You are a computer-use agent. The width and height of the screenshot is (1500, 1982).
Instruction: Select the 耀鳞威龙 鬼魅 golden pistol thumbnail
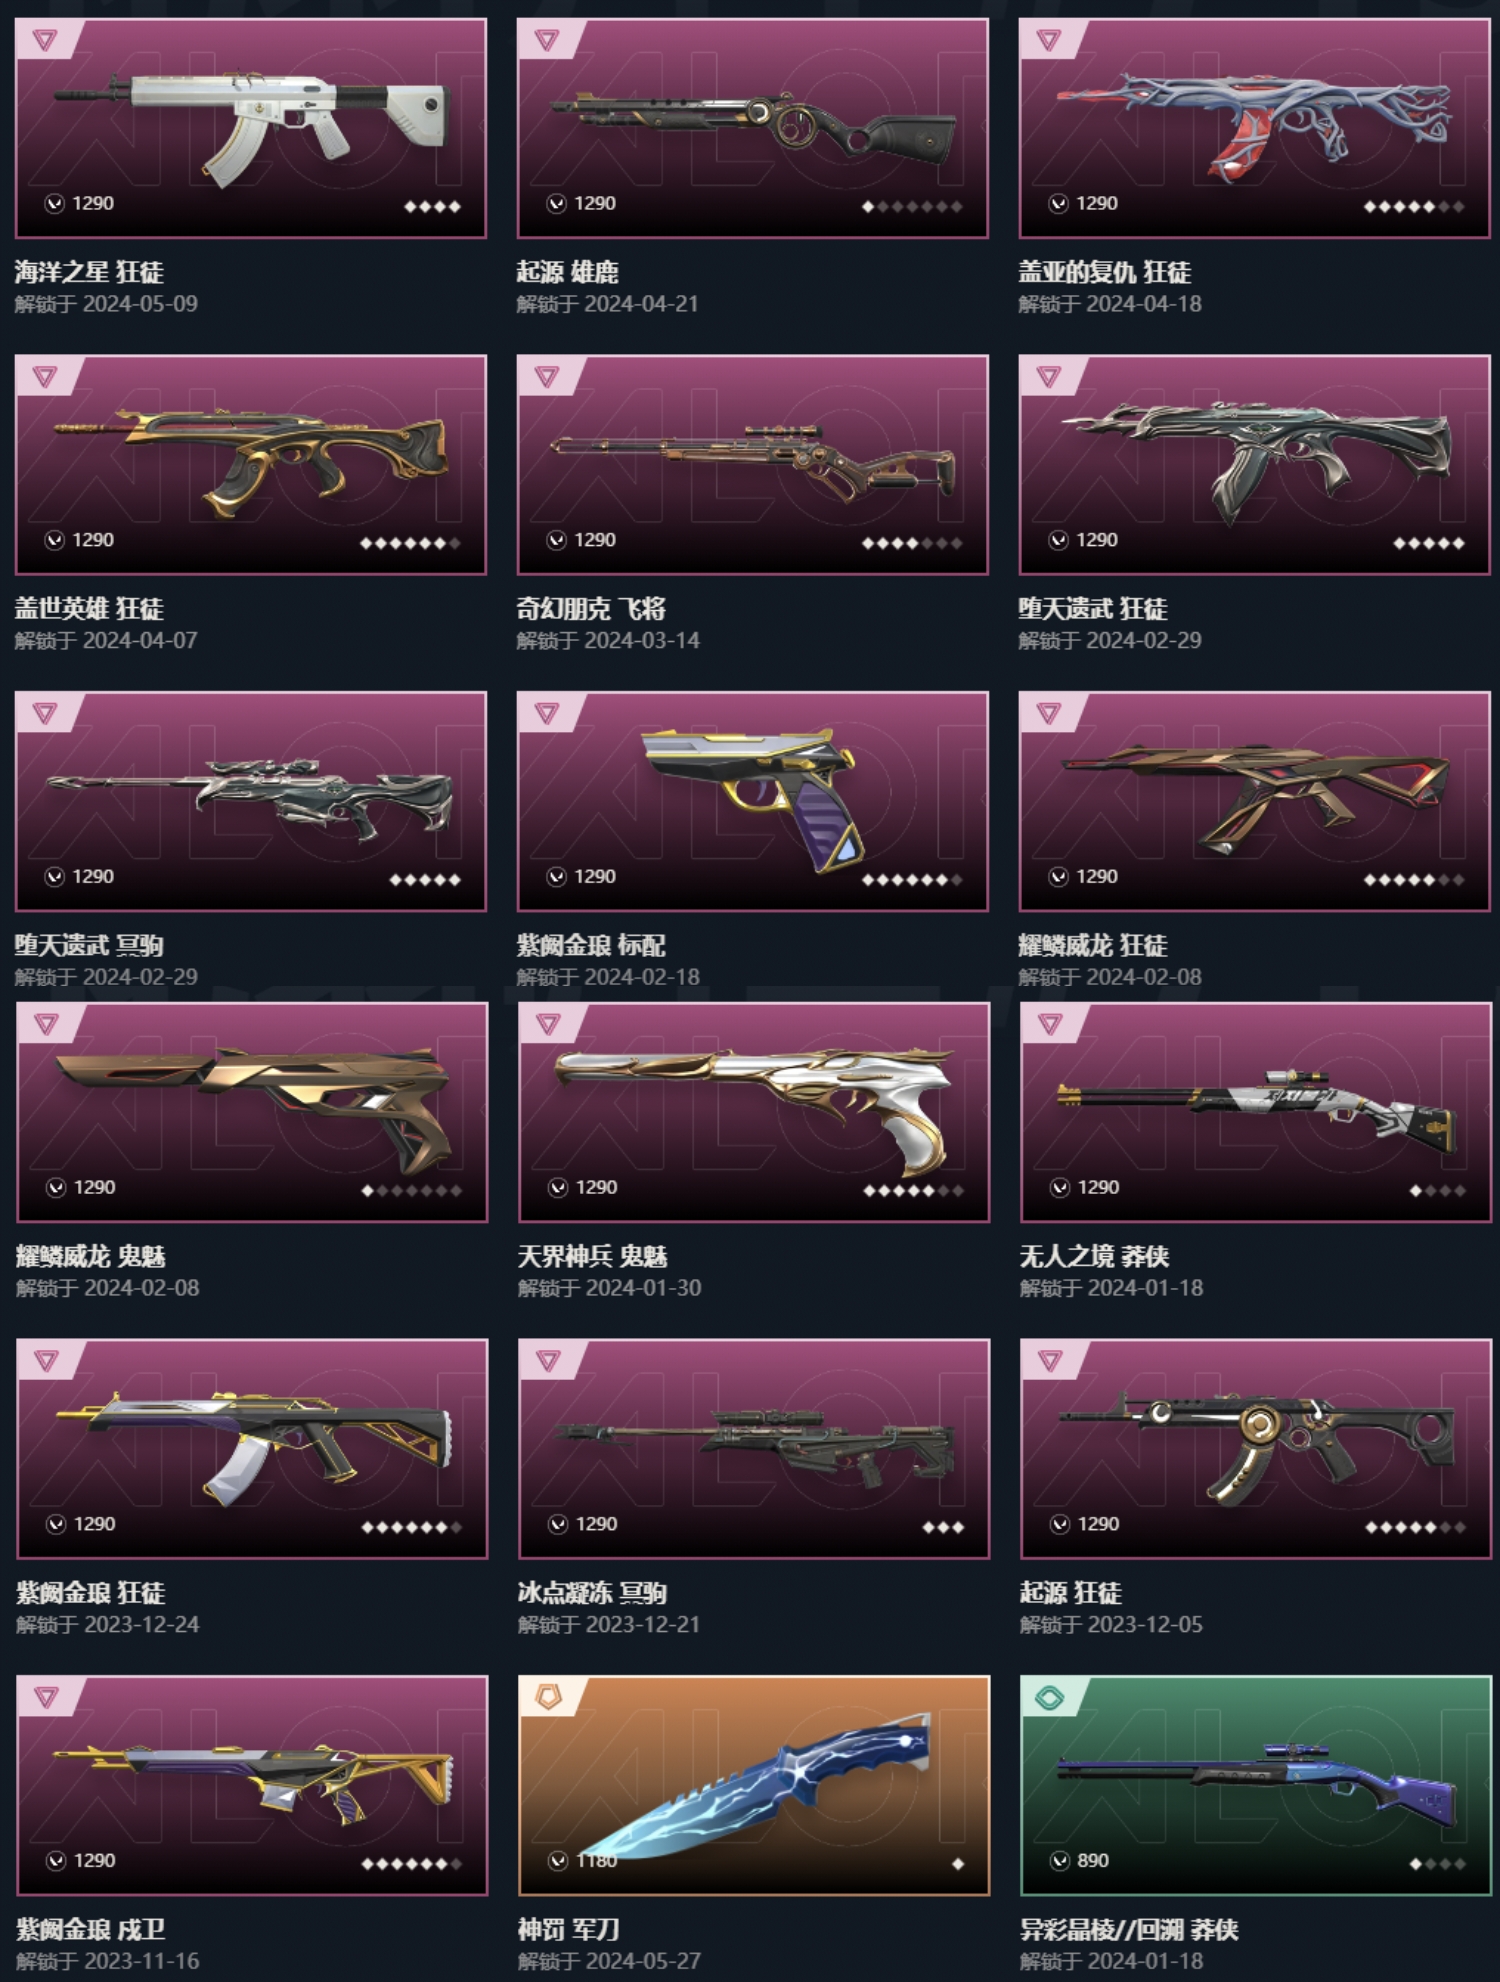pos(252,1112)
